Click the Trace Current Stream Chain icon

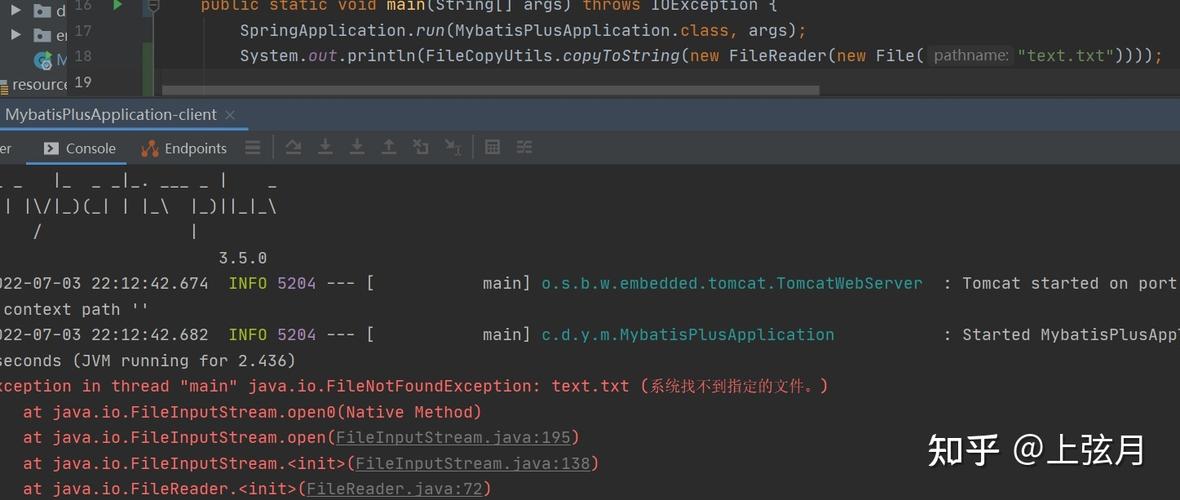(524, 148)
